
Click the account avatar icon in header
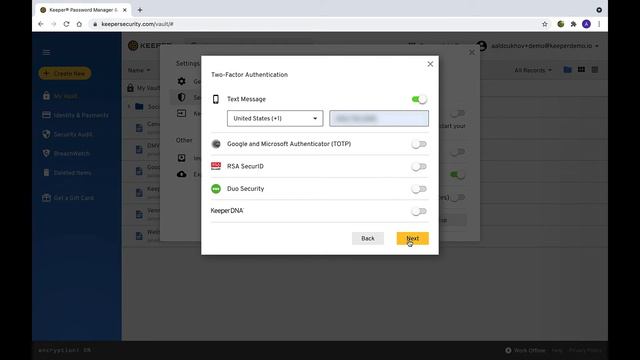pos(482,46)
